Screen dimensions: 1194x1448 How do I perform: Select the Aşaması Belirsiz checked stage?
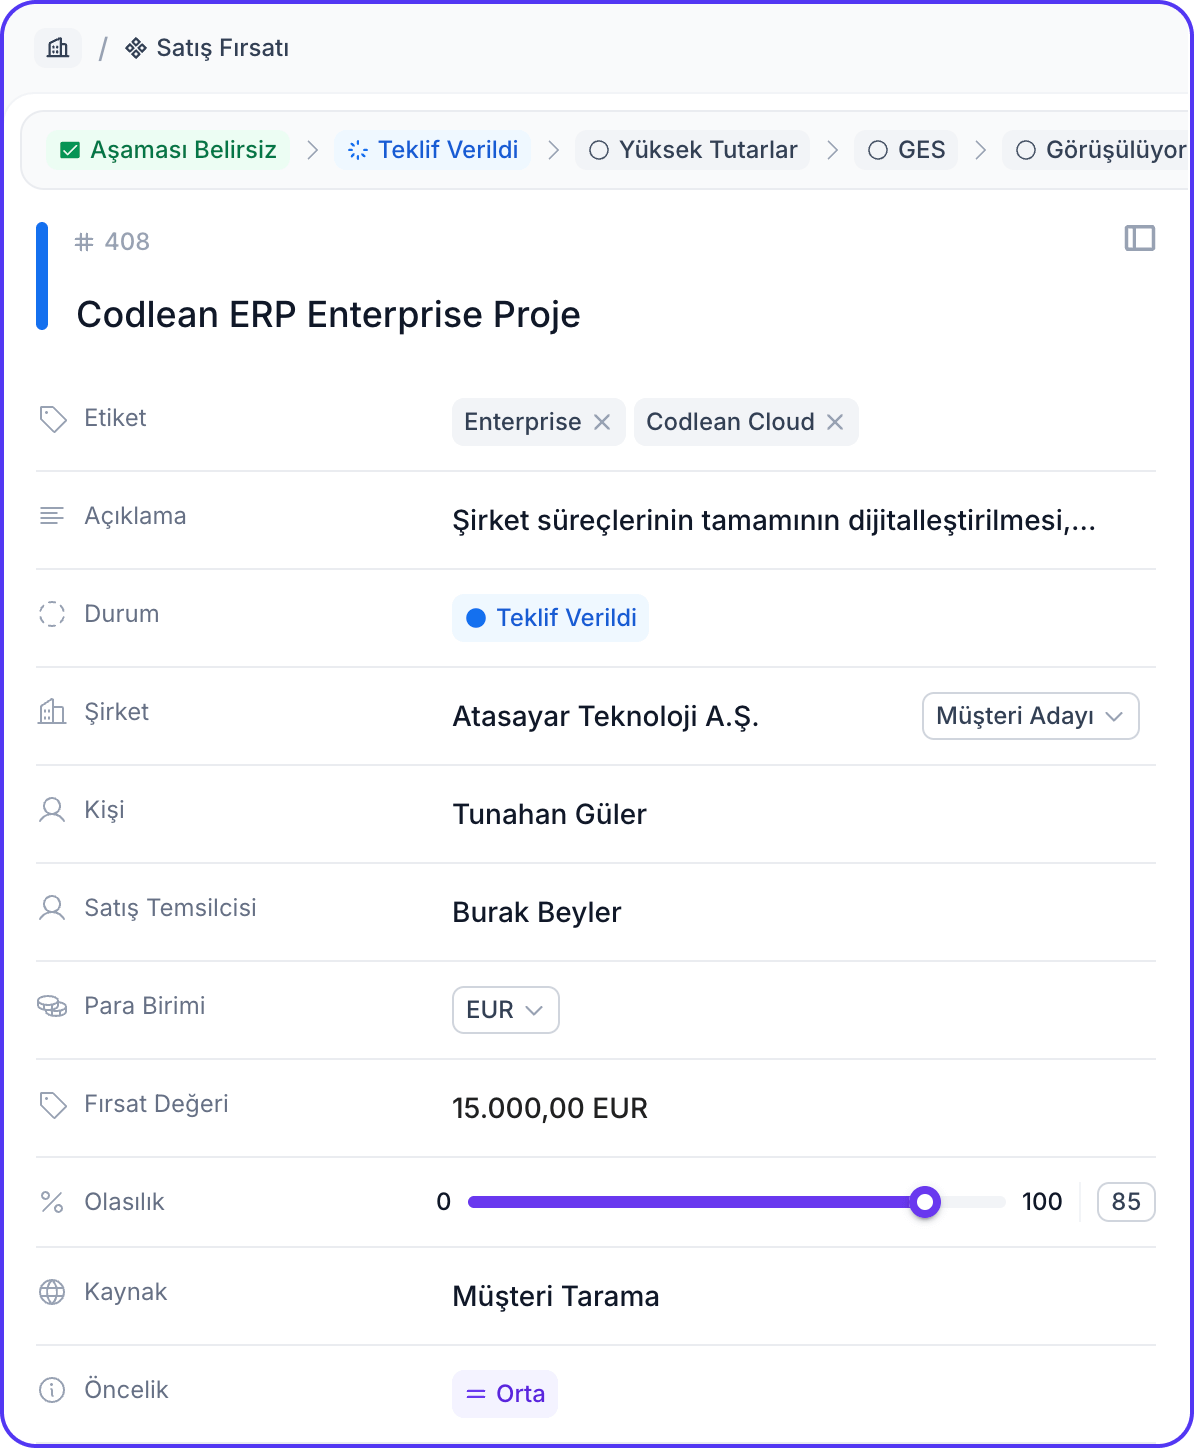[x=168, y=150]
